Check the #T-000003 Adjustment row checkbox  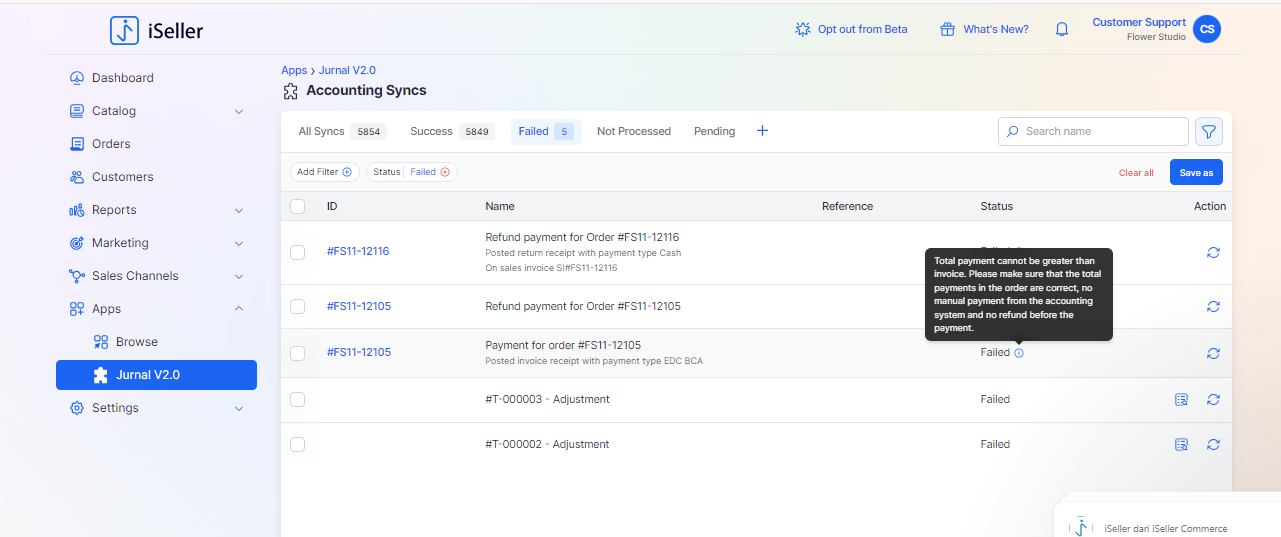tap(297, 399)
